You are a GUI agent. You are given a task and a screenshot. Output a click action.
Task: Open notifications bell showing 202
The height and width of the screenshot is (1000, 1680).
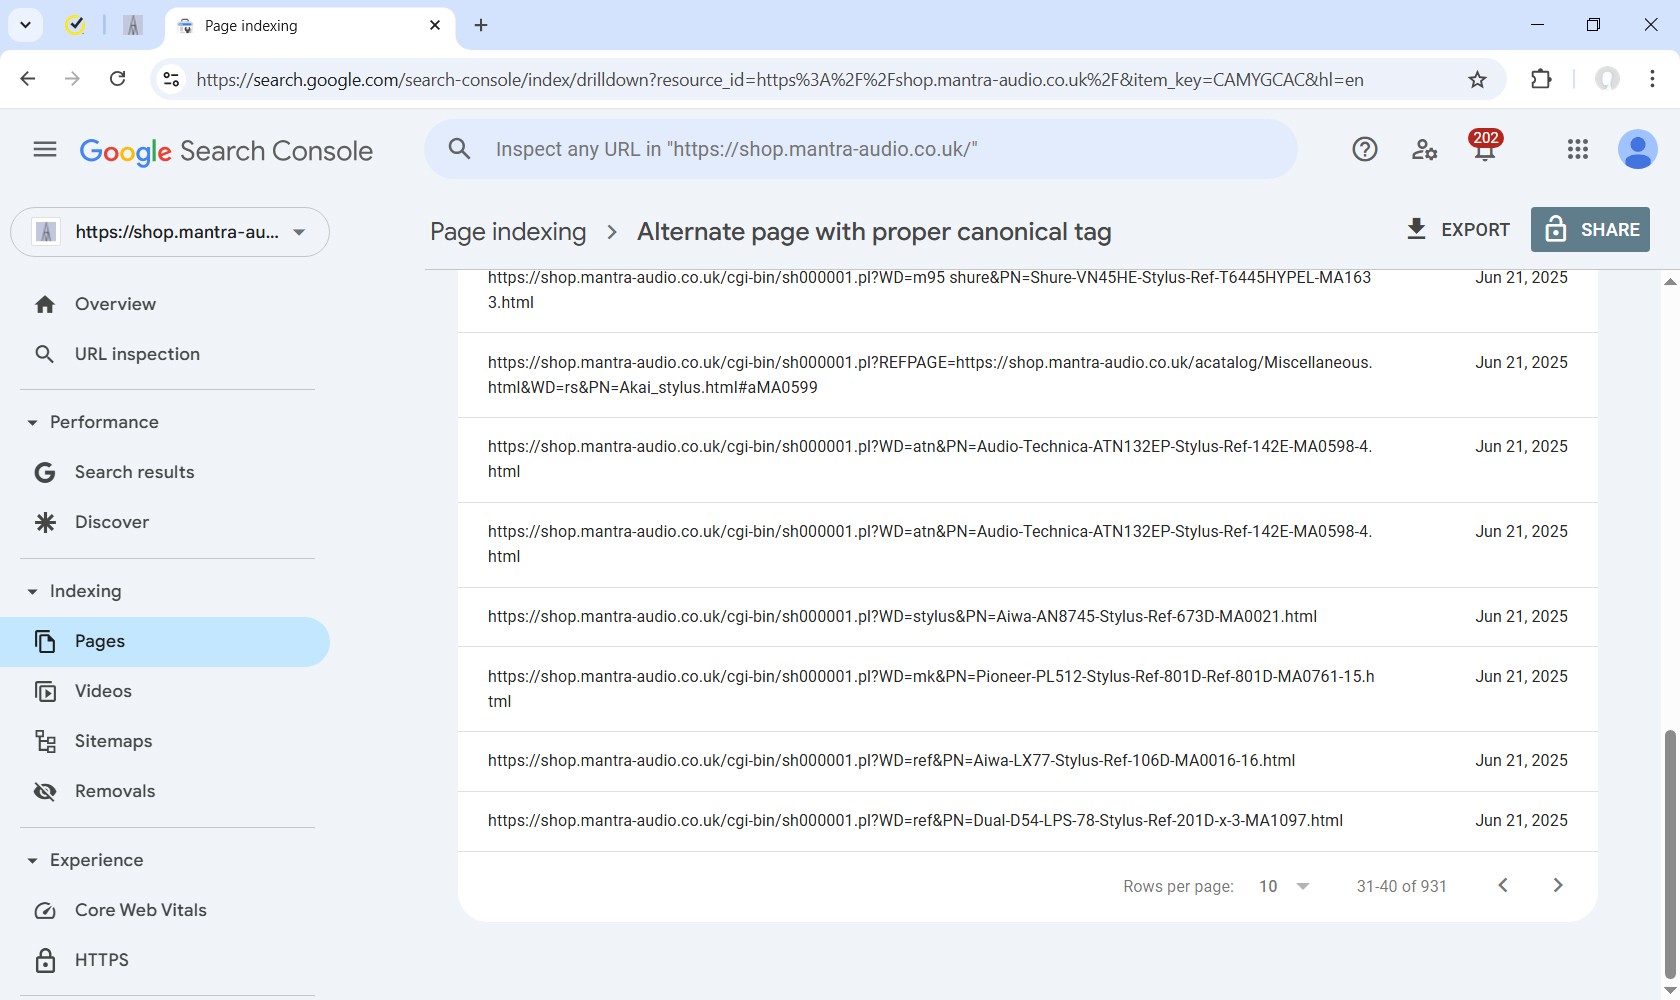(1485, 150)
